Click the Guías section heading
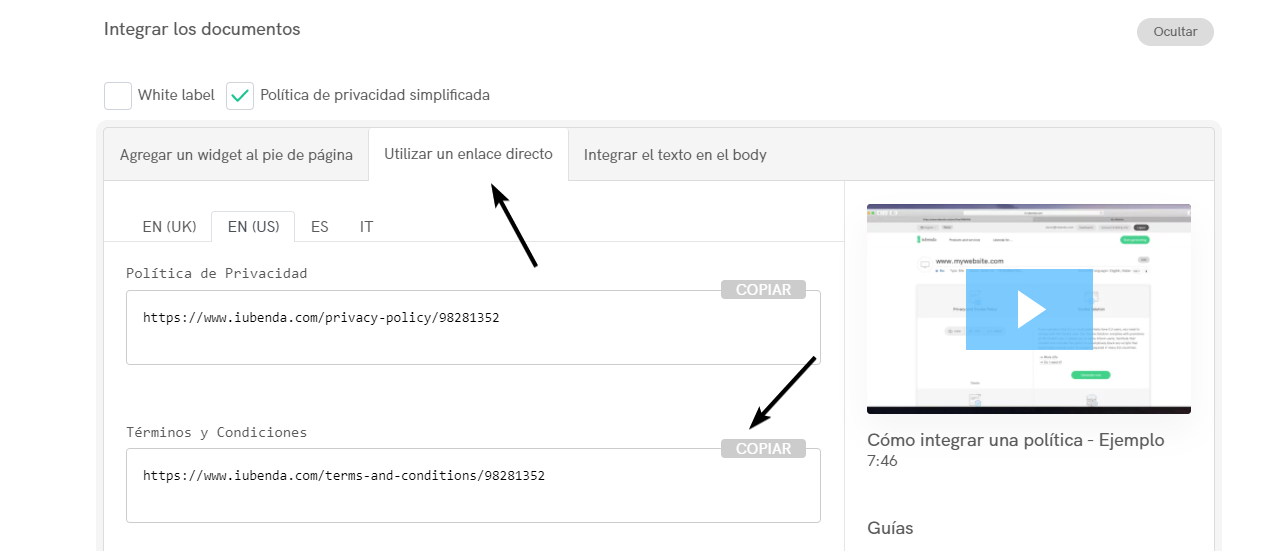The width and height of the screenshot is (1279, 551). [890, 528]
